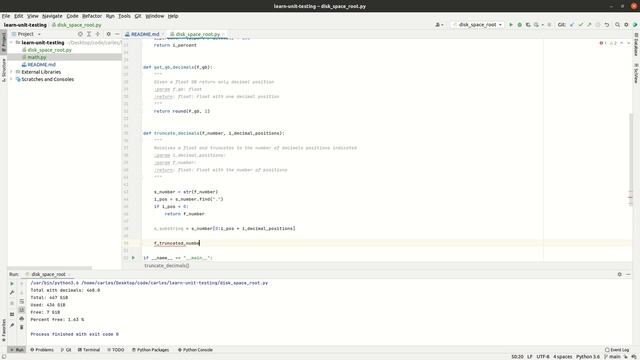Open the Python 3.6 interpreter selector

(x=588, y=357)
